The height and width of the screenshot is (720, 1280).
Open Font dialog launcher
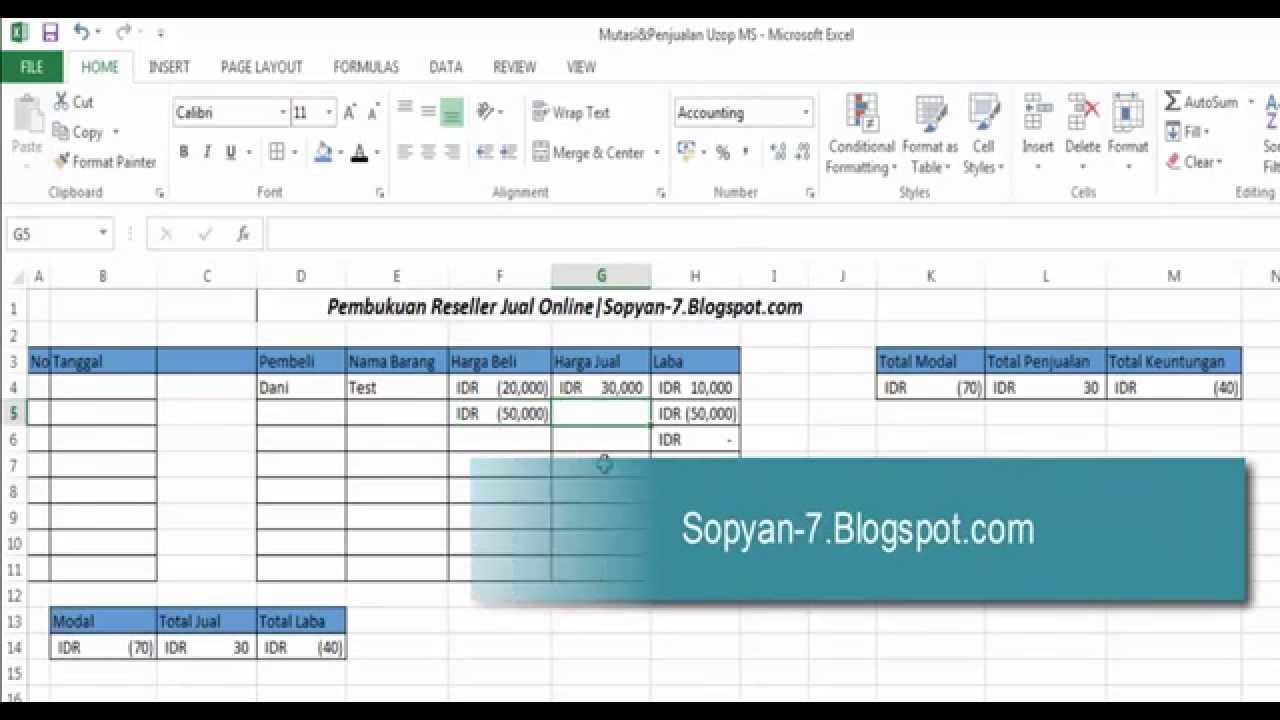coord(380,193)
